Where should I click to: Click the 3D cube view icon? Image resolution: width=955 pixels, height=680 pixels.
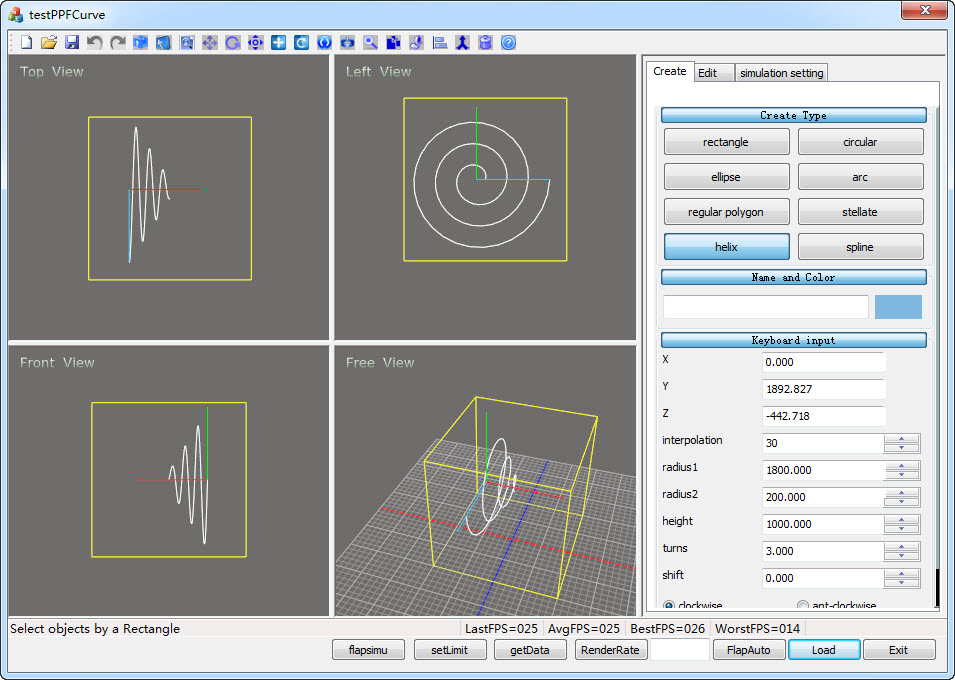pos(141,42)
